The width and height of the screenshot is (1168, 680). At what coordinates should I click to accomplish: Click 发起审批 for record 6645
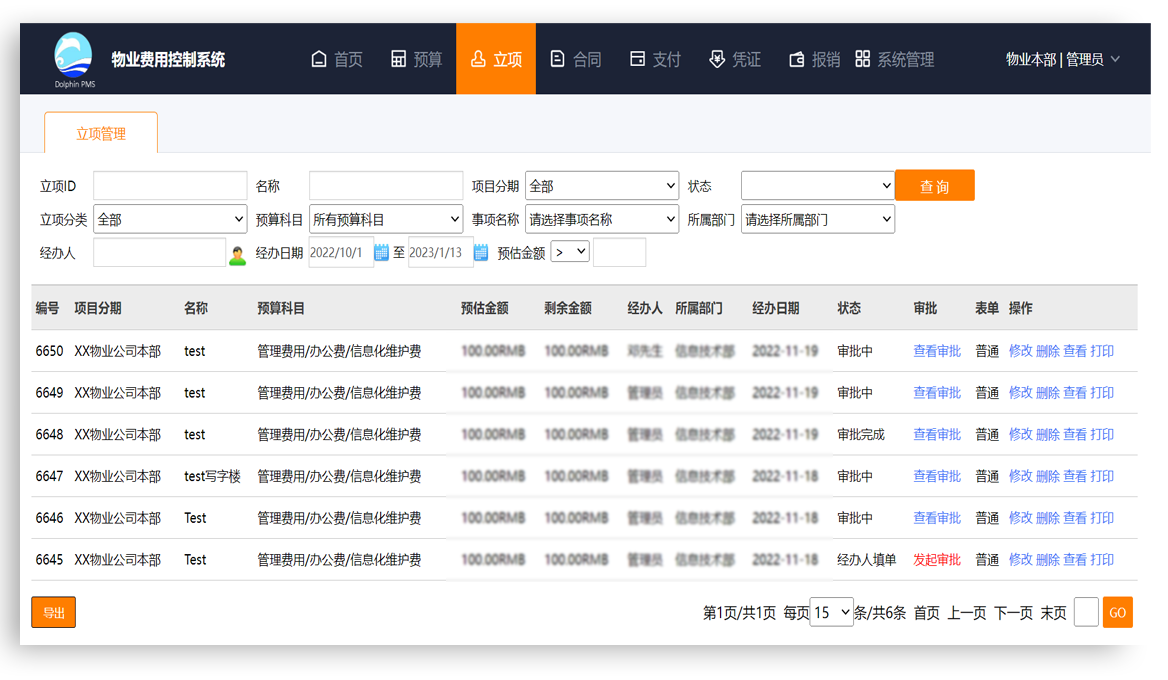(x=936, y=560)
